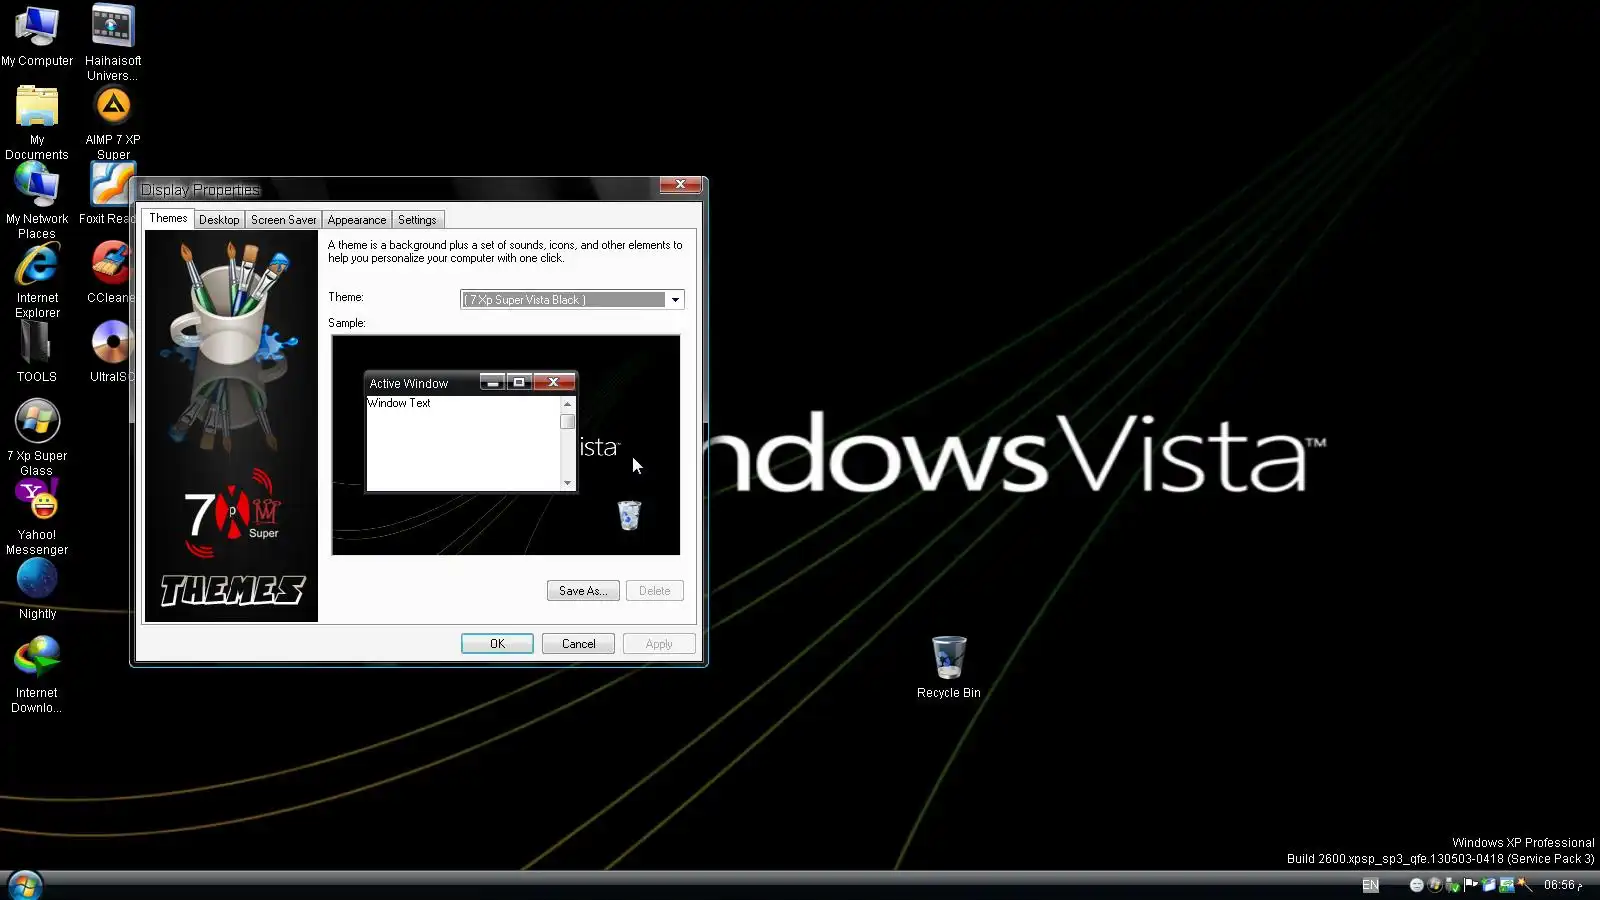The image size is (1600, 900).
Task: Click magic wand tray icon
Action: [x=1524, y=884]
